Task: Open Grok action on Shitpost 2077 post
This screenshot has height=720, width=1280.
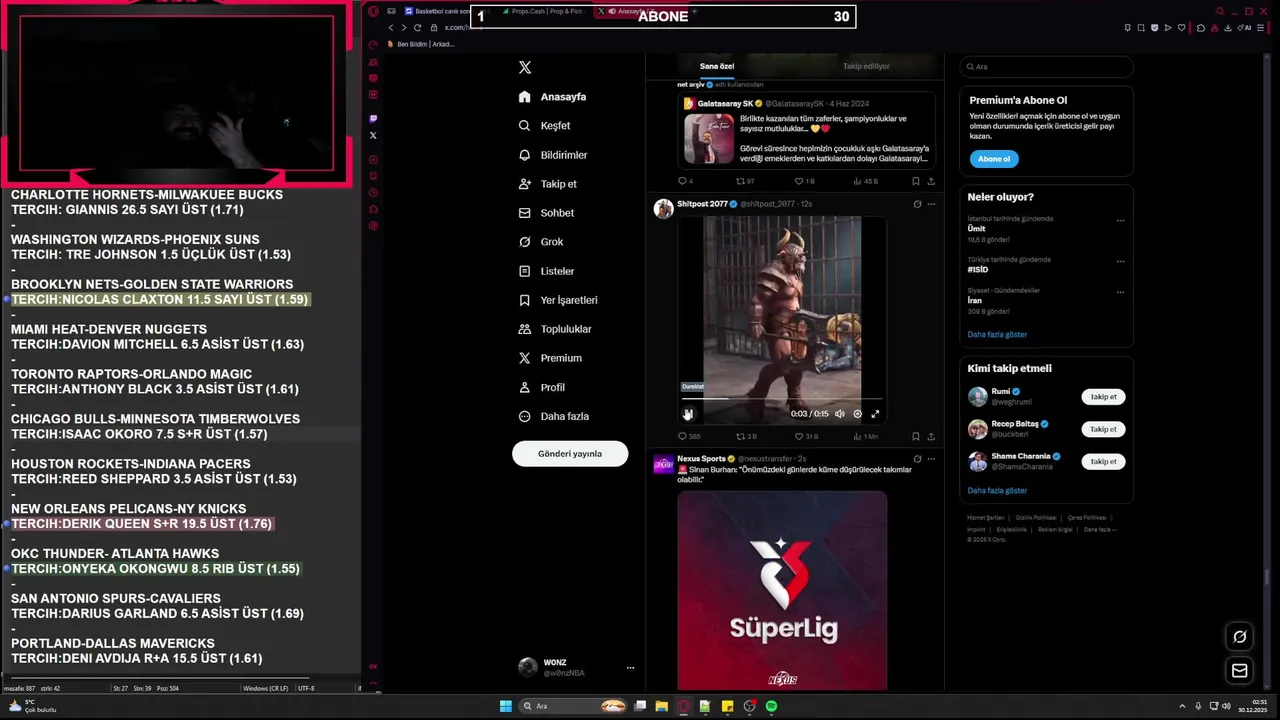Action: [x=917, y=204]
